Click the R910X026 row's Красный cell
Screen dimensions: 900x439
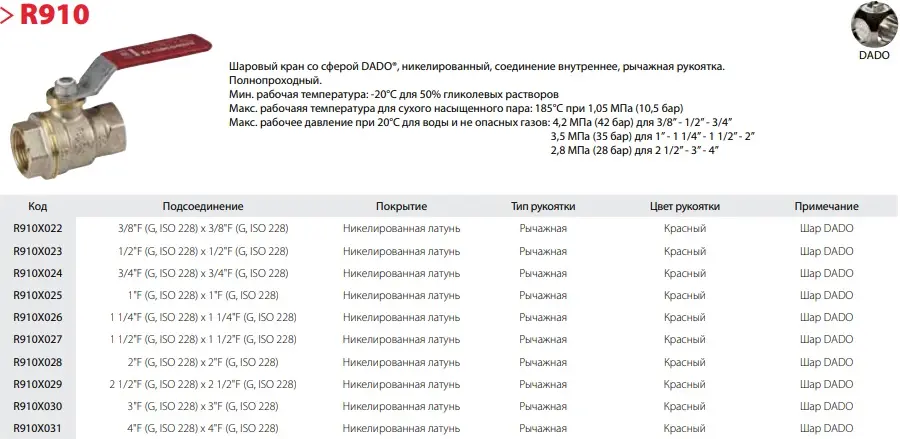click(x=685, y=317)
